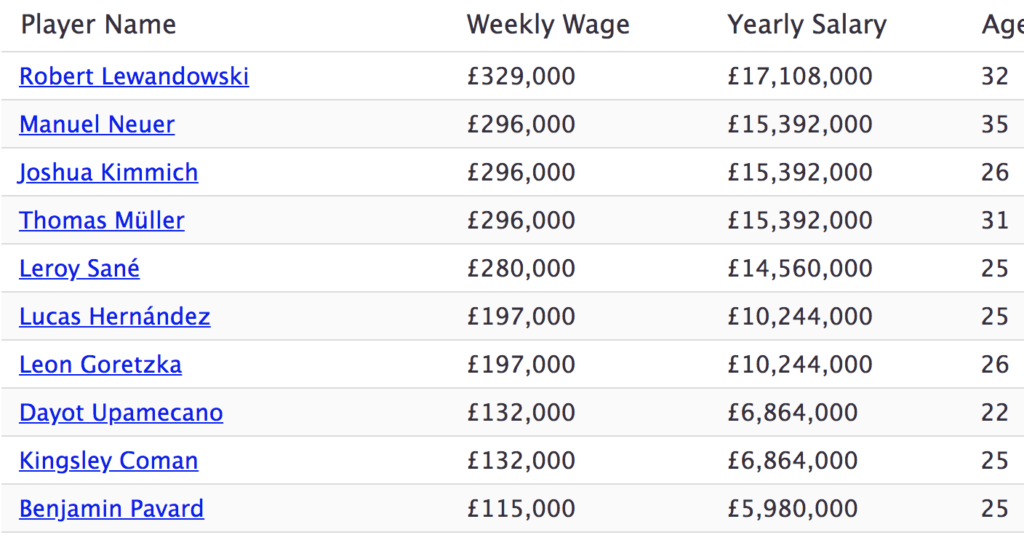This screenshot has width=1024, height=543.
Task: Open Joshua Kimmich's profile link
Action: [109, 173]
